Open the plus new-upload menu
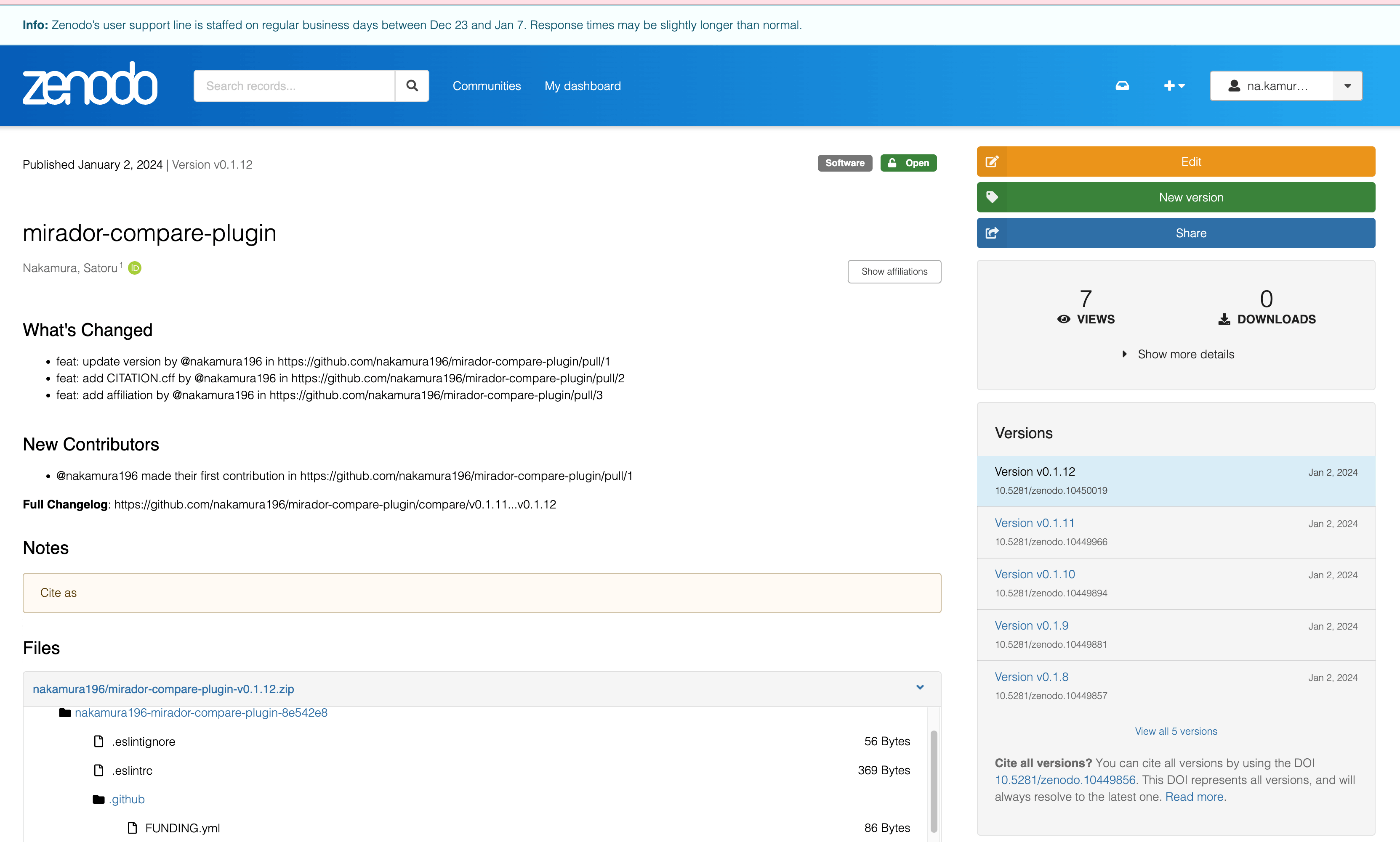 point(1174,86)
